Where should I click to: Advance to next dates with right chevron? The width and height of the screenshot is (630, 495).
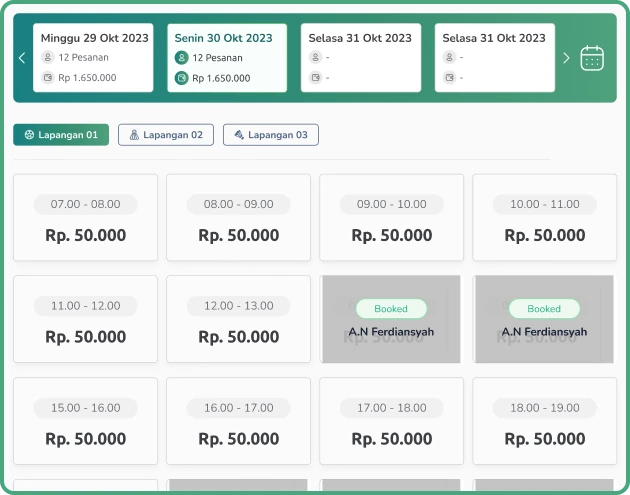566,58
